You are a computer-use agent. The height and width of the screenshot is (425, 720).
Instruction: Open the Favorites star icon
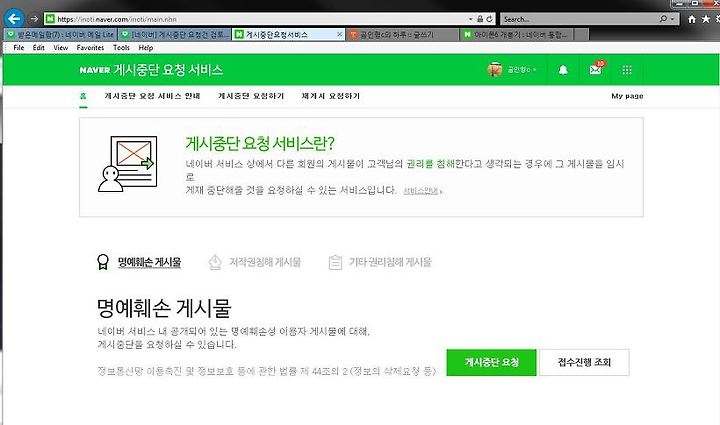click(x=706, y=19)
